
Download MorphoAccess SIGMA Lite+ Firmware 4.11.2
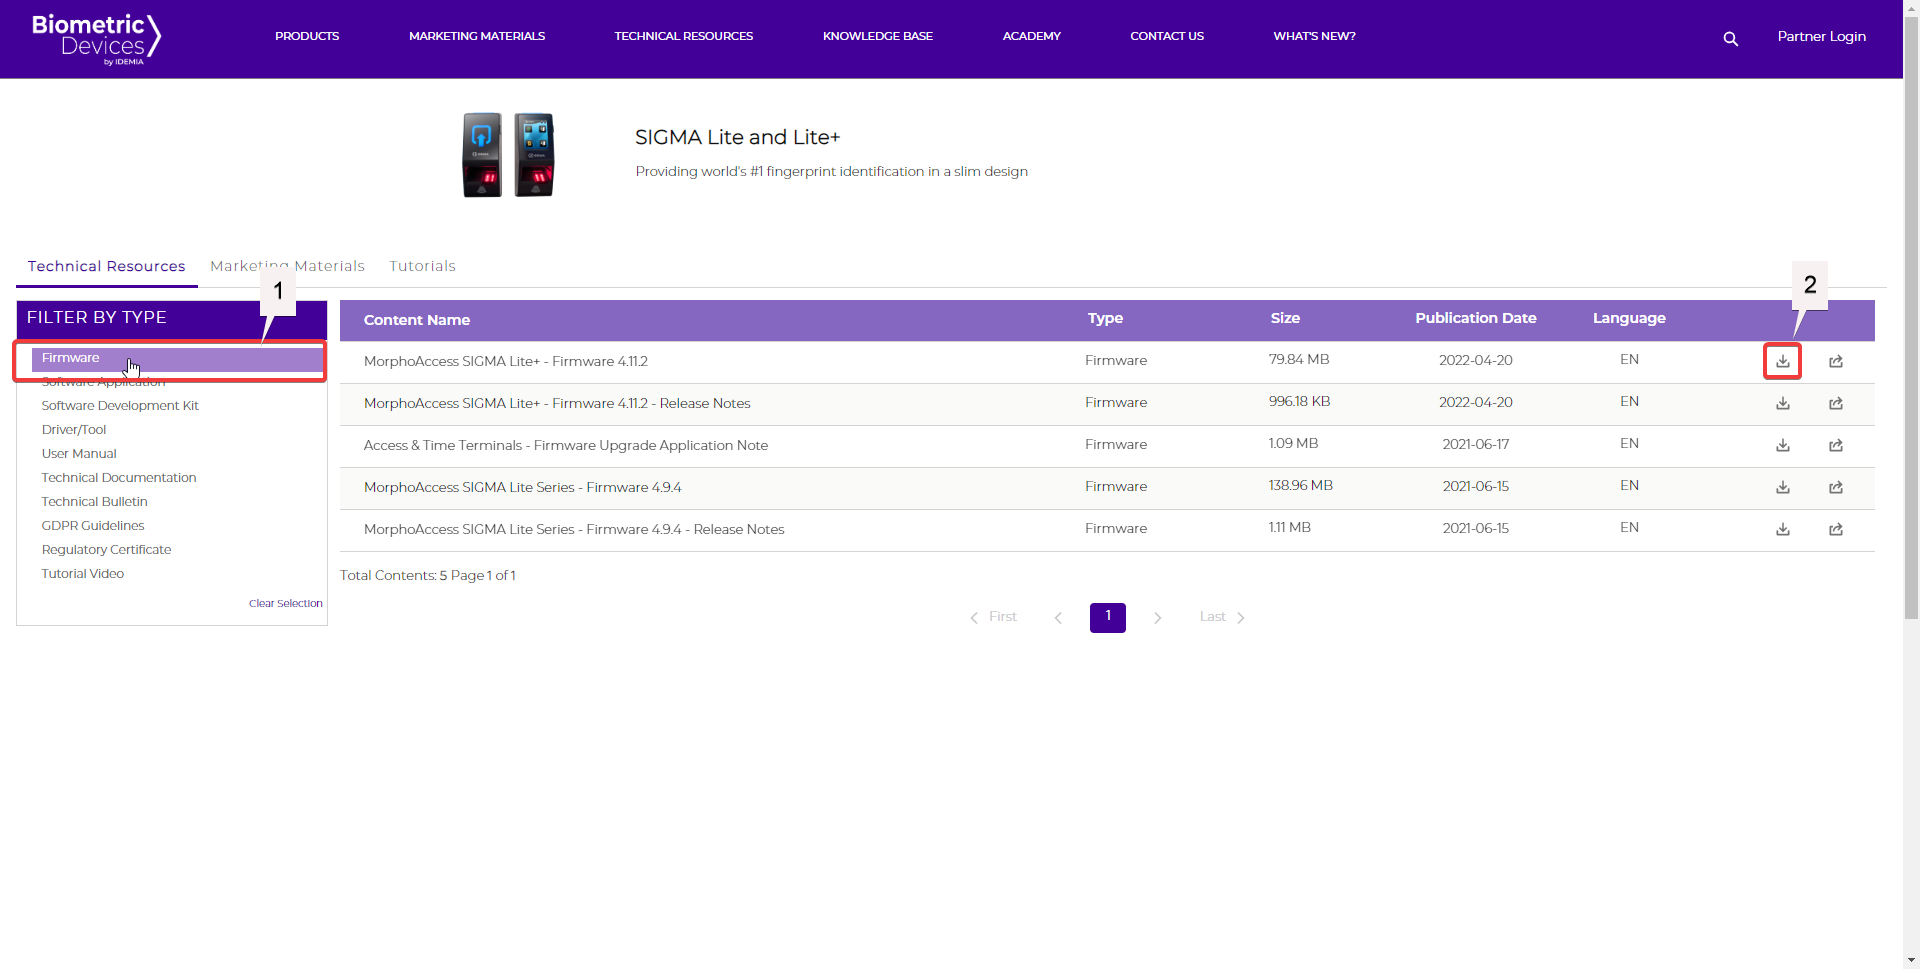tap(1782, 361)
